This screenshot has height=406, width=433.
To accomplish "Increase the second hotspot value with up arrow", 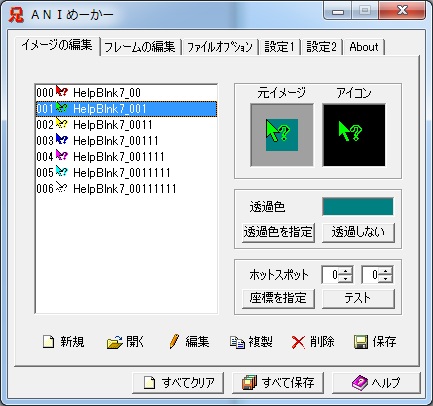I will [386, 271].
